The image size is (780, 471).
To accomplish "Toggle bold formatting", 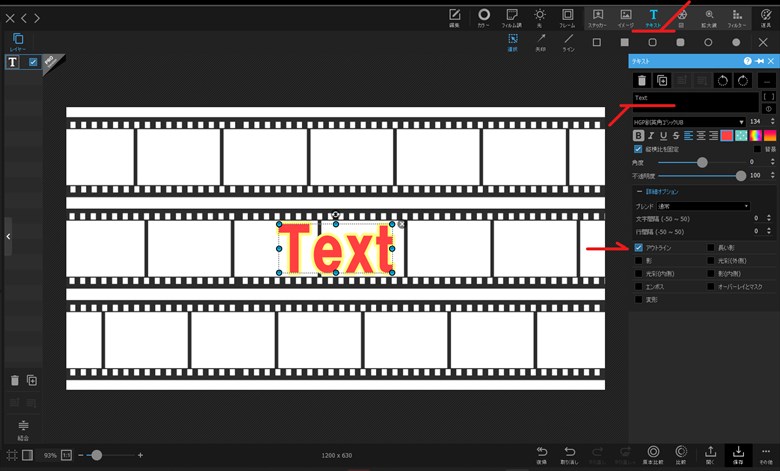I will click(x=638, y=135).
